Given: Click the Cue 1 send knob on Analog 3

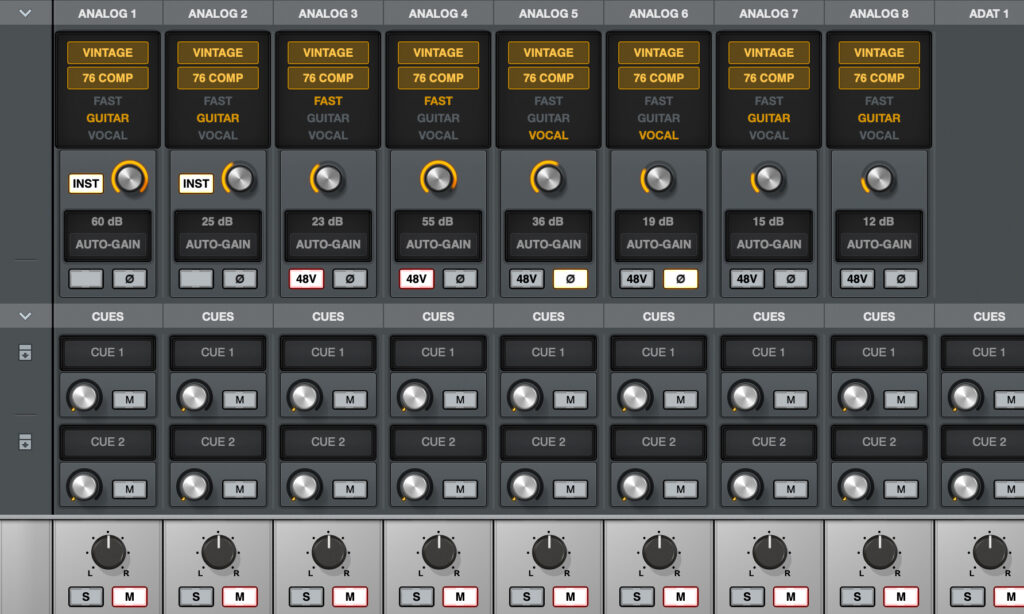Looking at the screenshot, I should tap(304, 397).
